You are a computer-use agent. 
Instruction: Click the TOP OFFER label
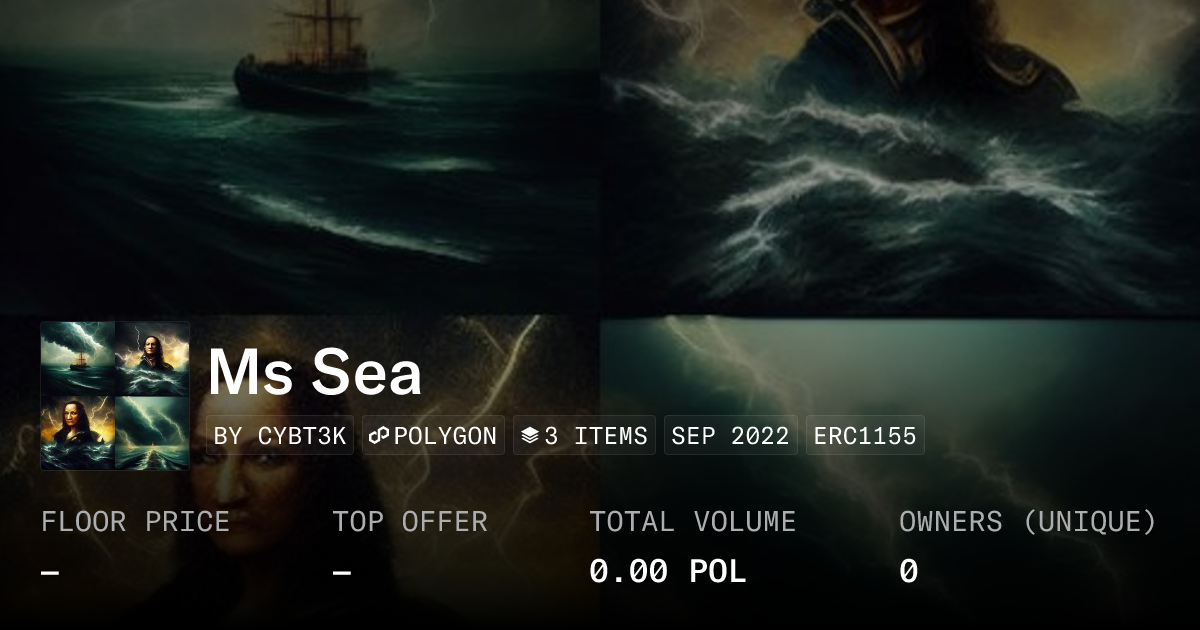(410, 522)
